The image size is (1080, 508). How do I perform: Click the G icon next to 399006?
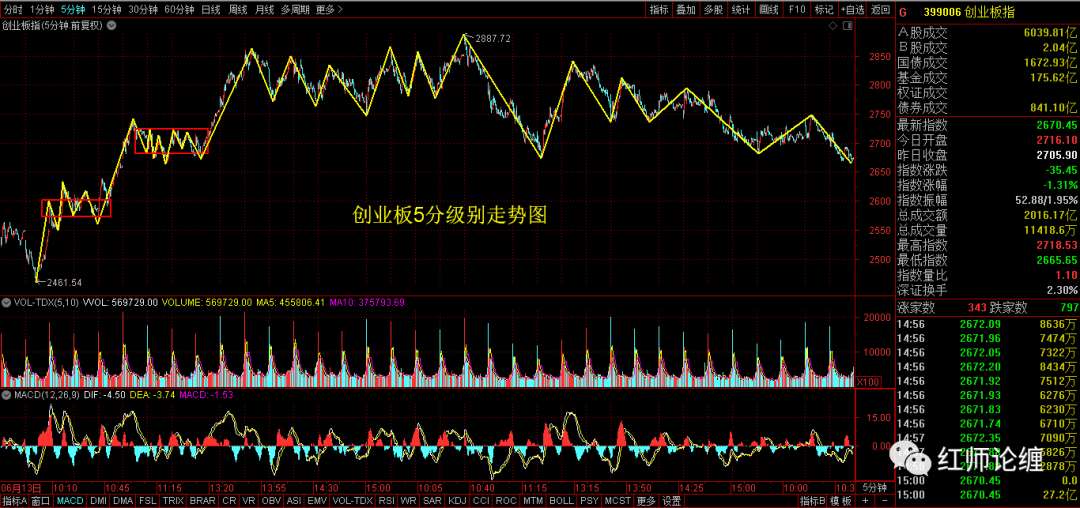tap(902, 12)
